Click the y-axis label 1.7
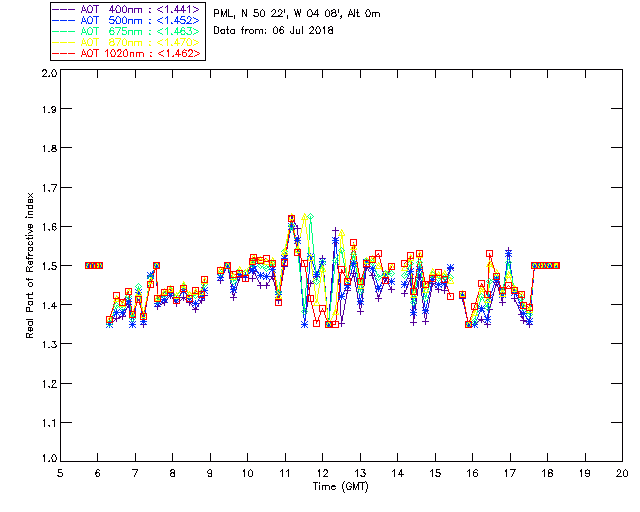Screen dimensions: 640x512 click(x=49, y=188)
